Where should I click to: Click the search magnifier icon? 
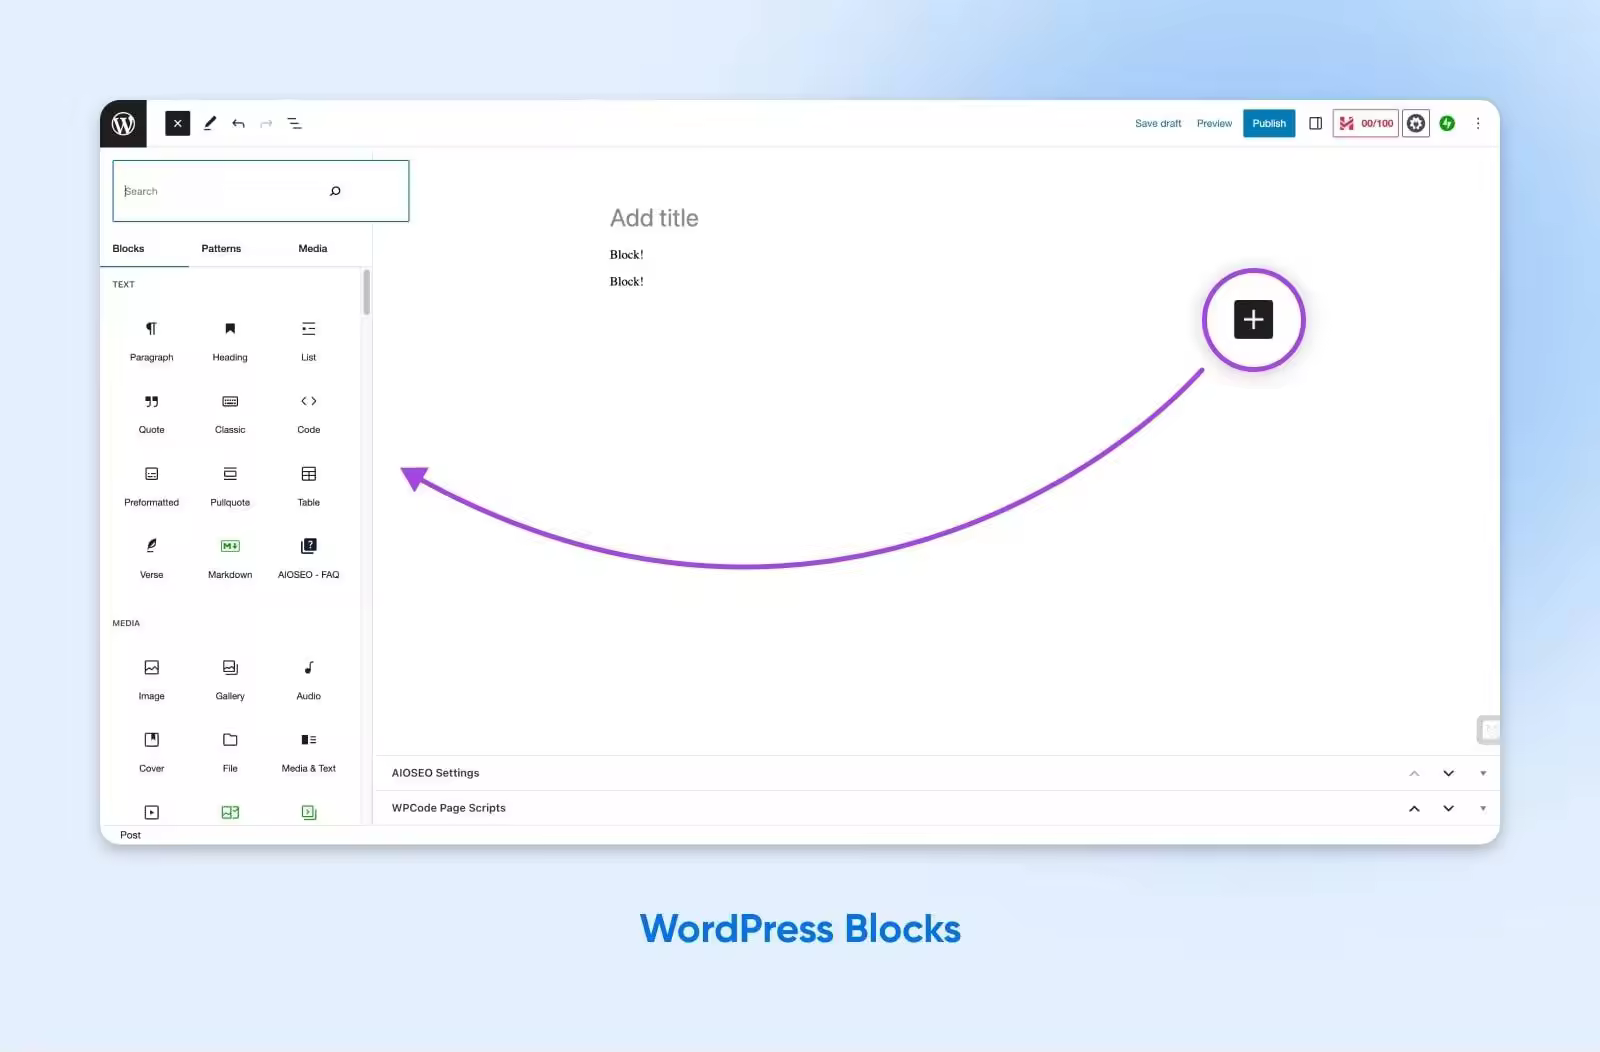pyautogui.click(x=335, y=191)
